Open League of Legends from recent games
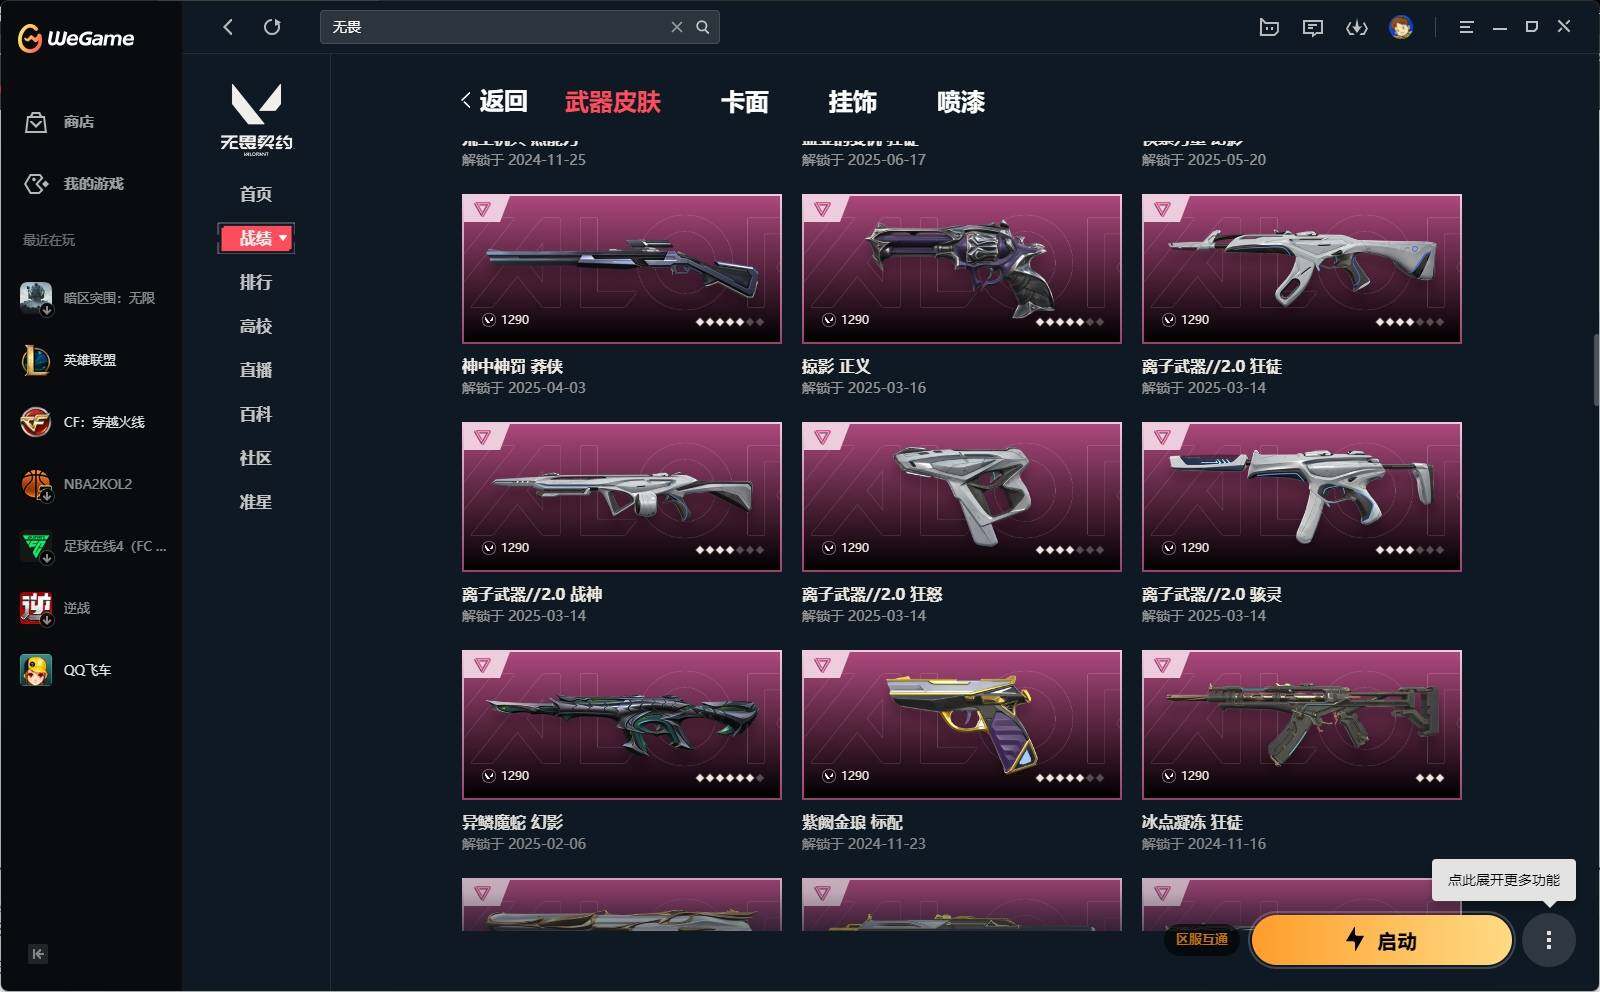Screen dimensions: 1600x992 pos(90,360)
